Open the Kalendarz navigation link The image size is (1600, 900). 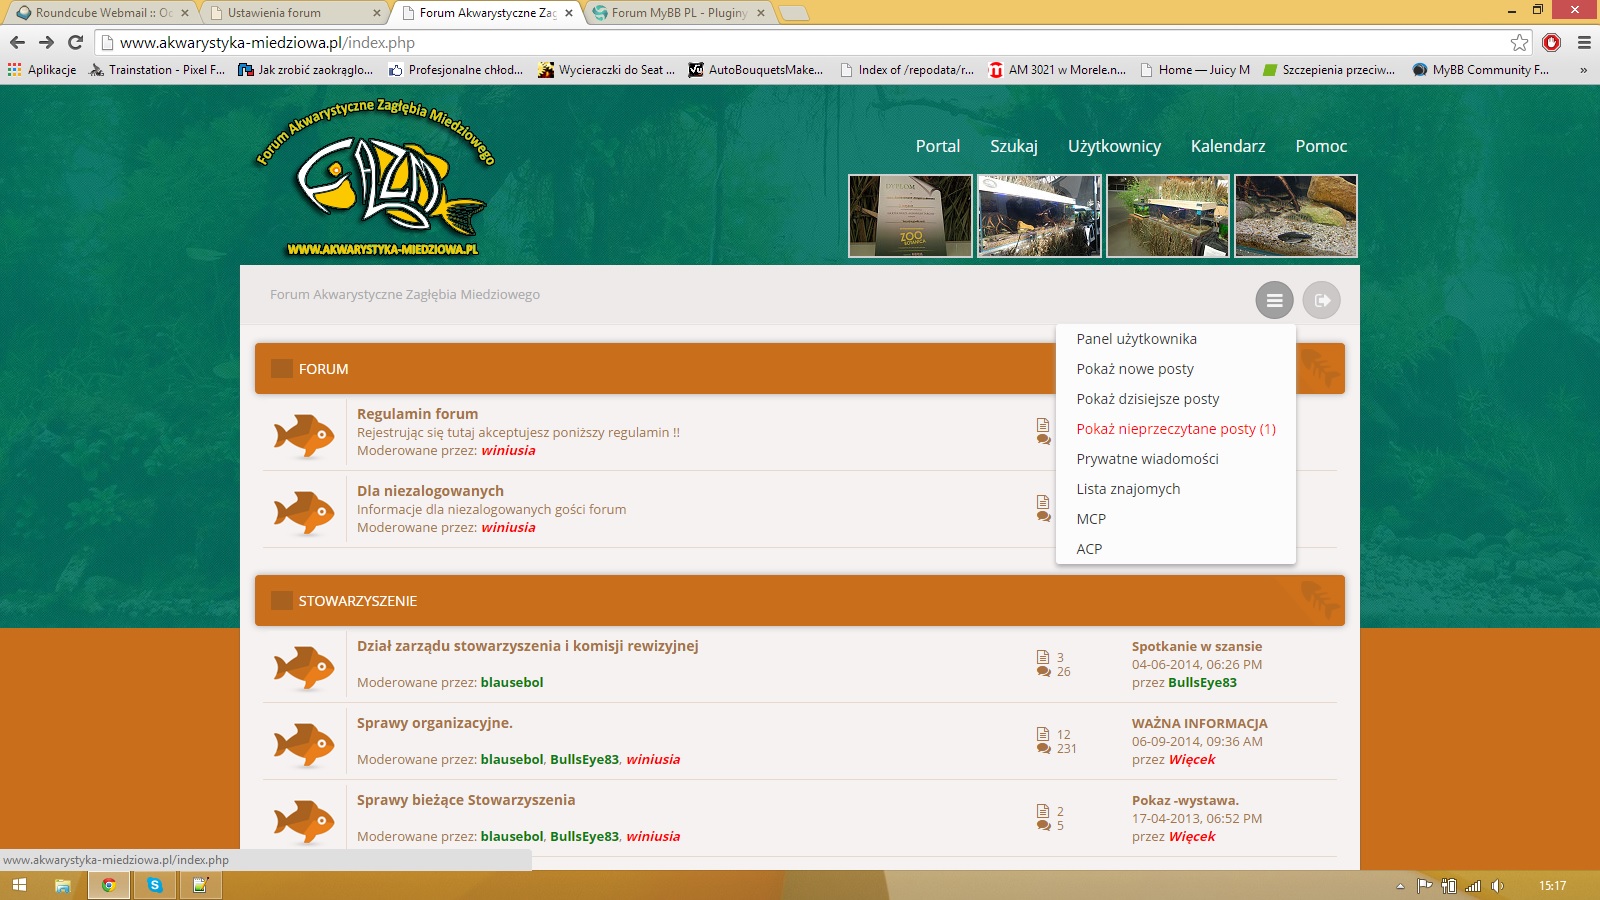[x=1228, y=146]
